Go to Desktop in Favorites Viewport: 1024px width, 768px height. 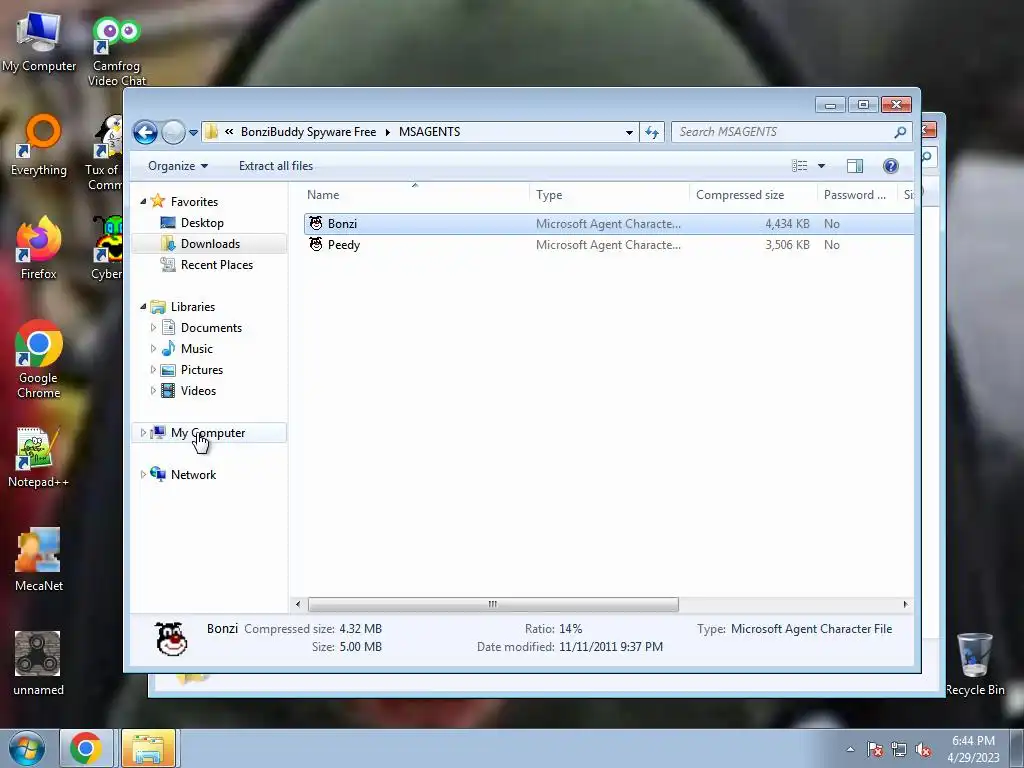coord(202,223)
